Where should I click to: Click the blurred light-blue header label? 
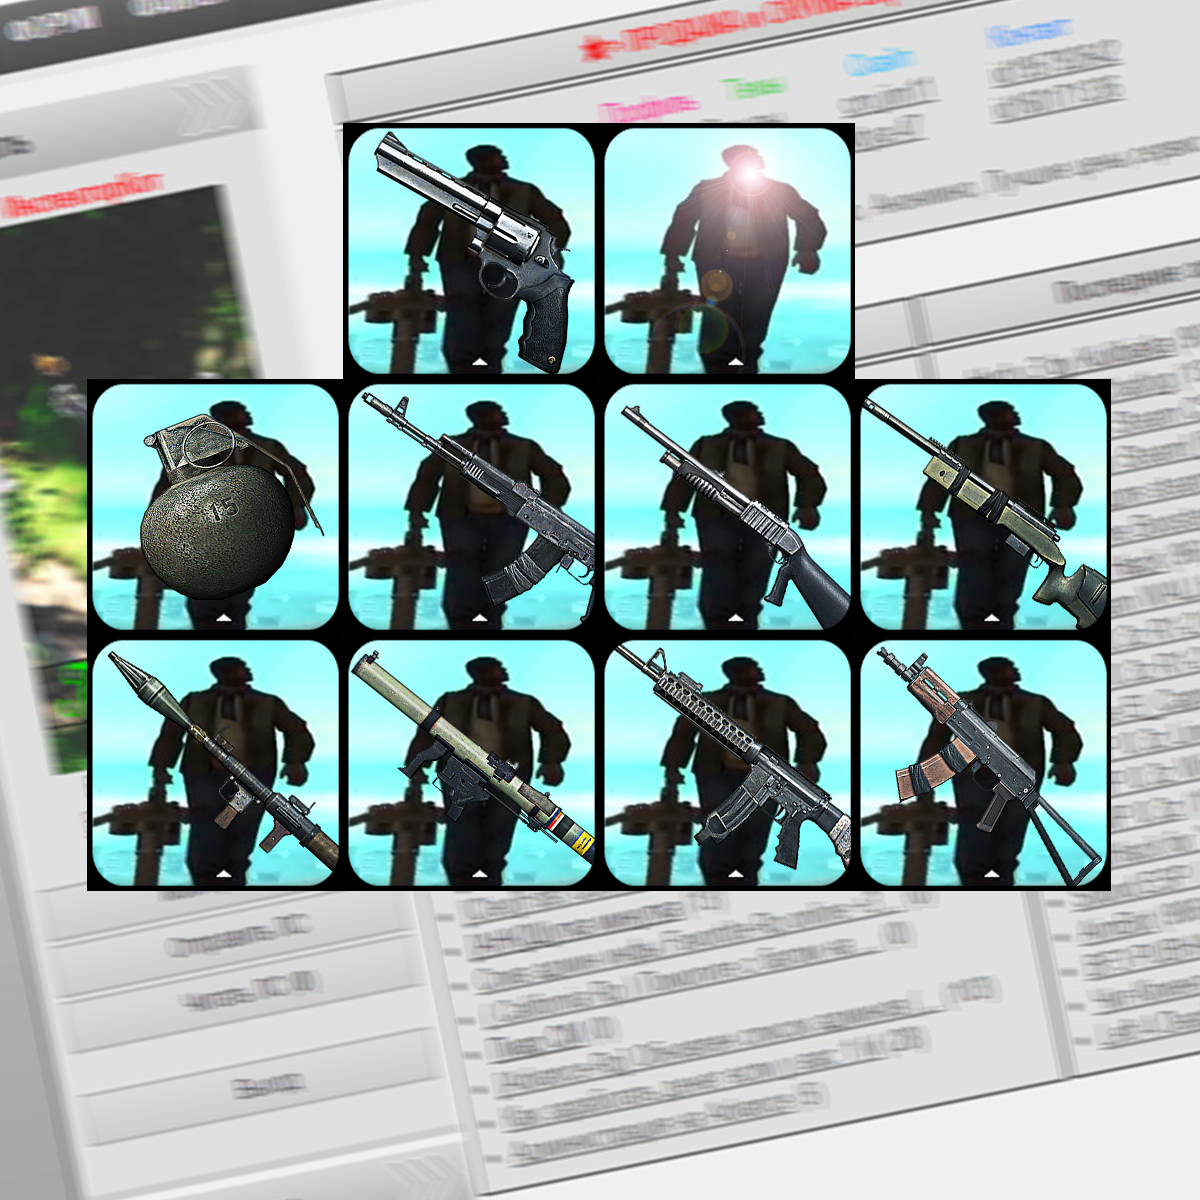coord(879,62)
